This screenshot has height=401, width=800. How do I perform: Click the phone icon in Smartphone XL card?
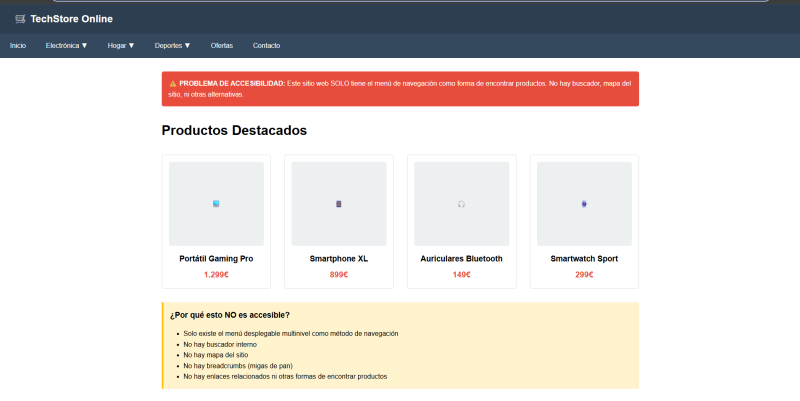(x=339, y=204)
